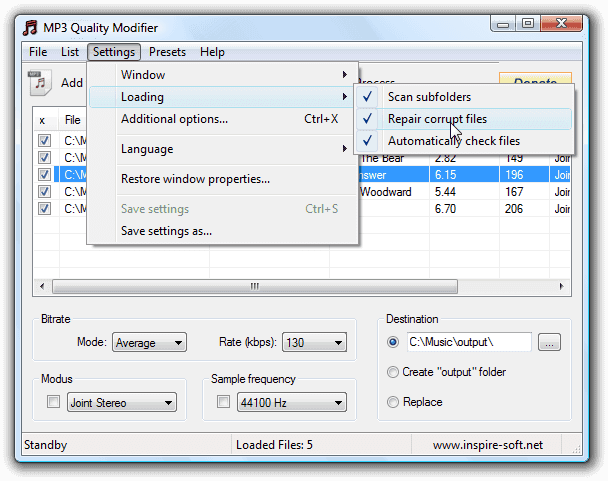608x481 pixels.
Task: Toggle Scan subfolders option
Action: pyautogui.click(x=464, y=97)
